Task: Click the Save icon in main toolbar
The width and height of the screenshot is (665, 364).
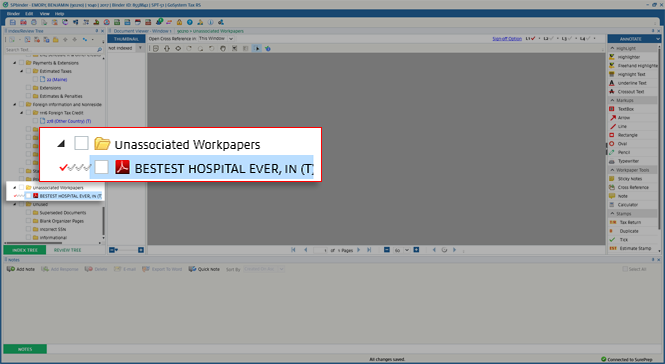Action: click(13, 22)
